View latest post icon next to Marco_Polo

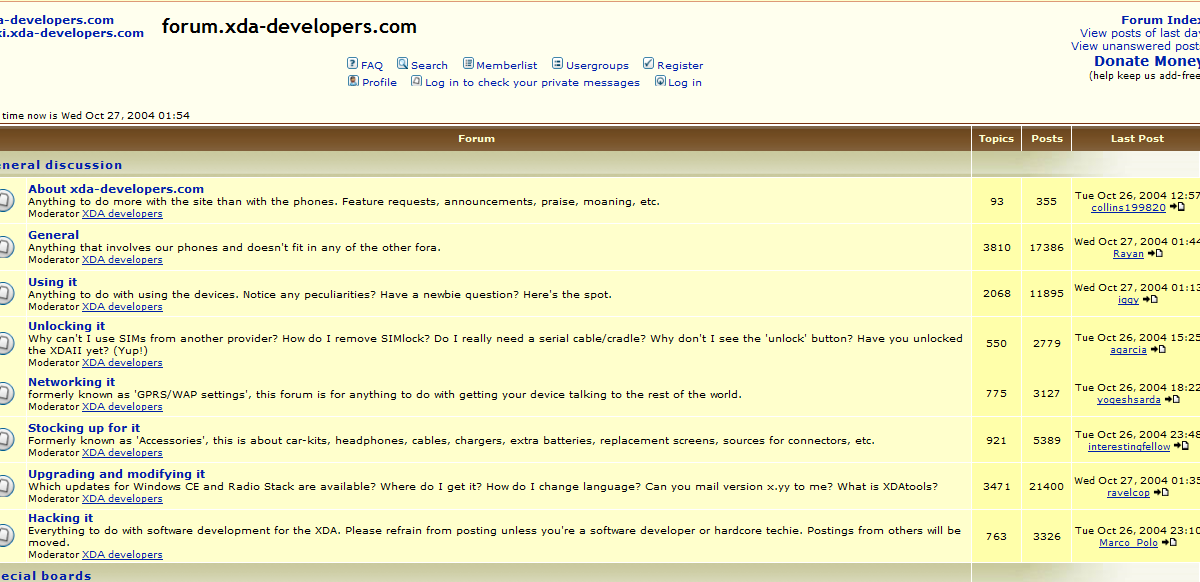click(x=1169, y=542)
